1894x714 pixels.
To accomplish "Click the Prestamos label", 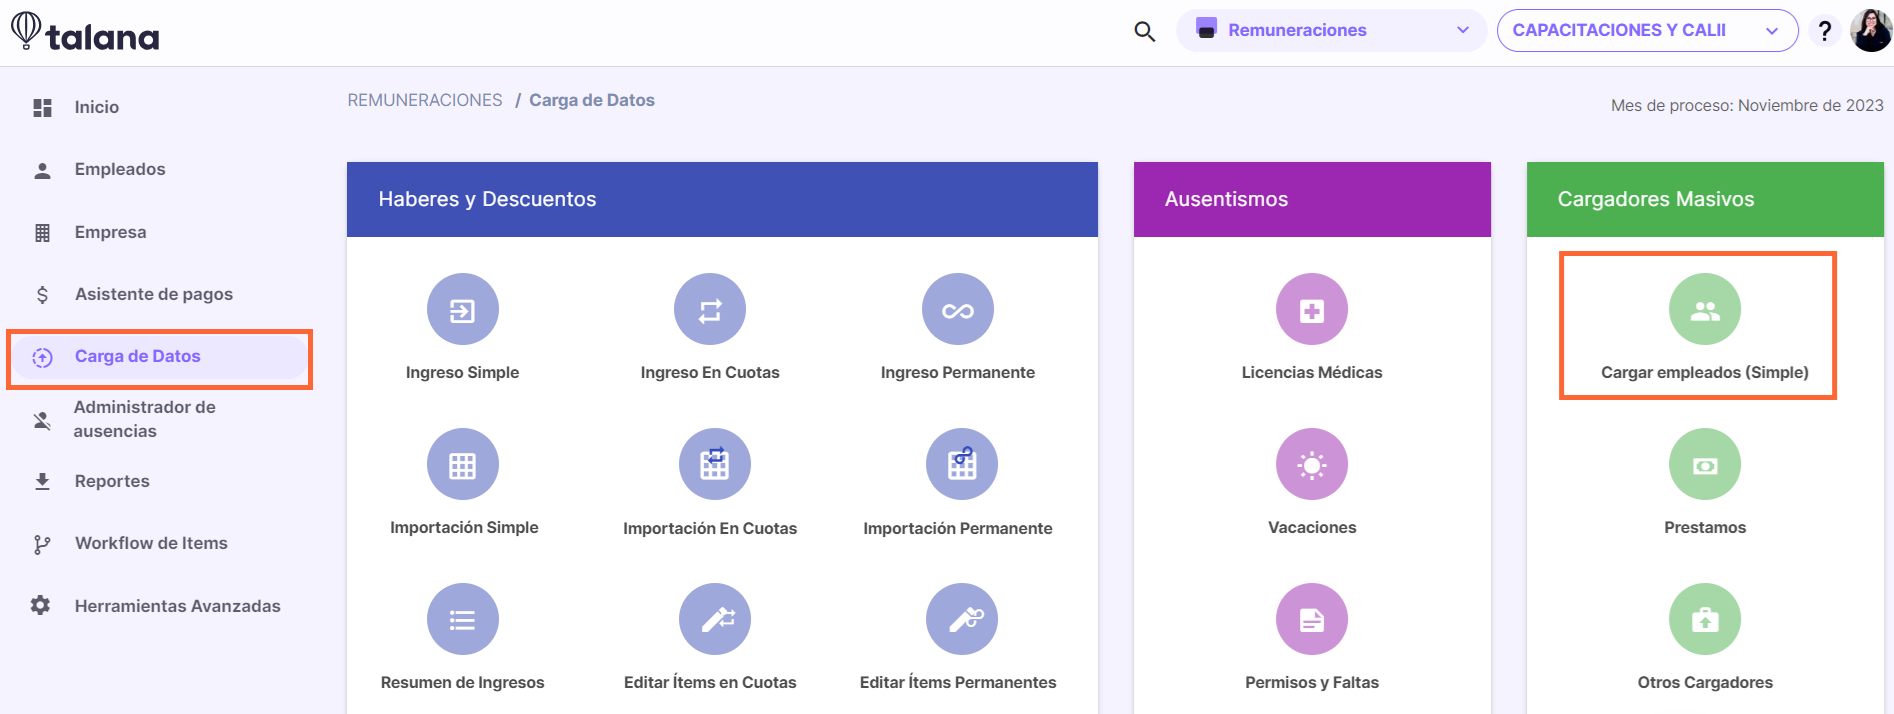I will tap(1705, 527).
